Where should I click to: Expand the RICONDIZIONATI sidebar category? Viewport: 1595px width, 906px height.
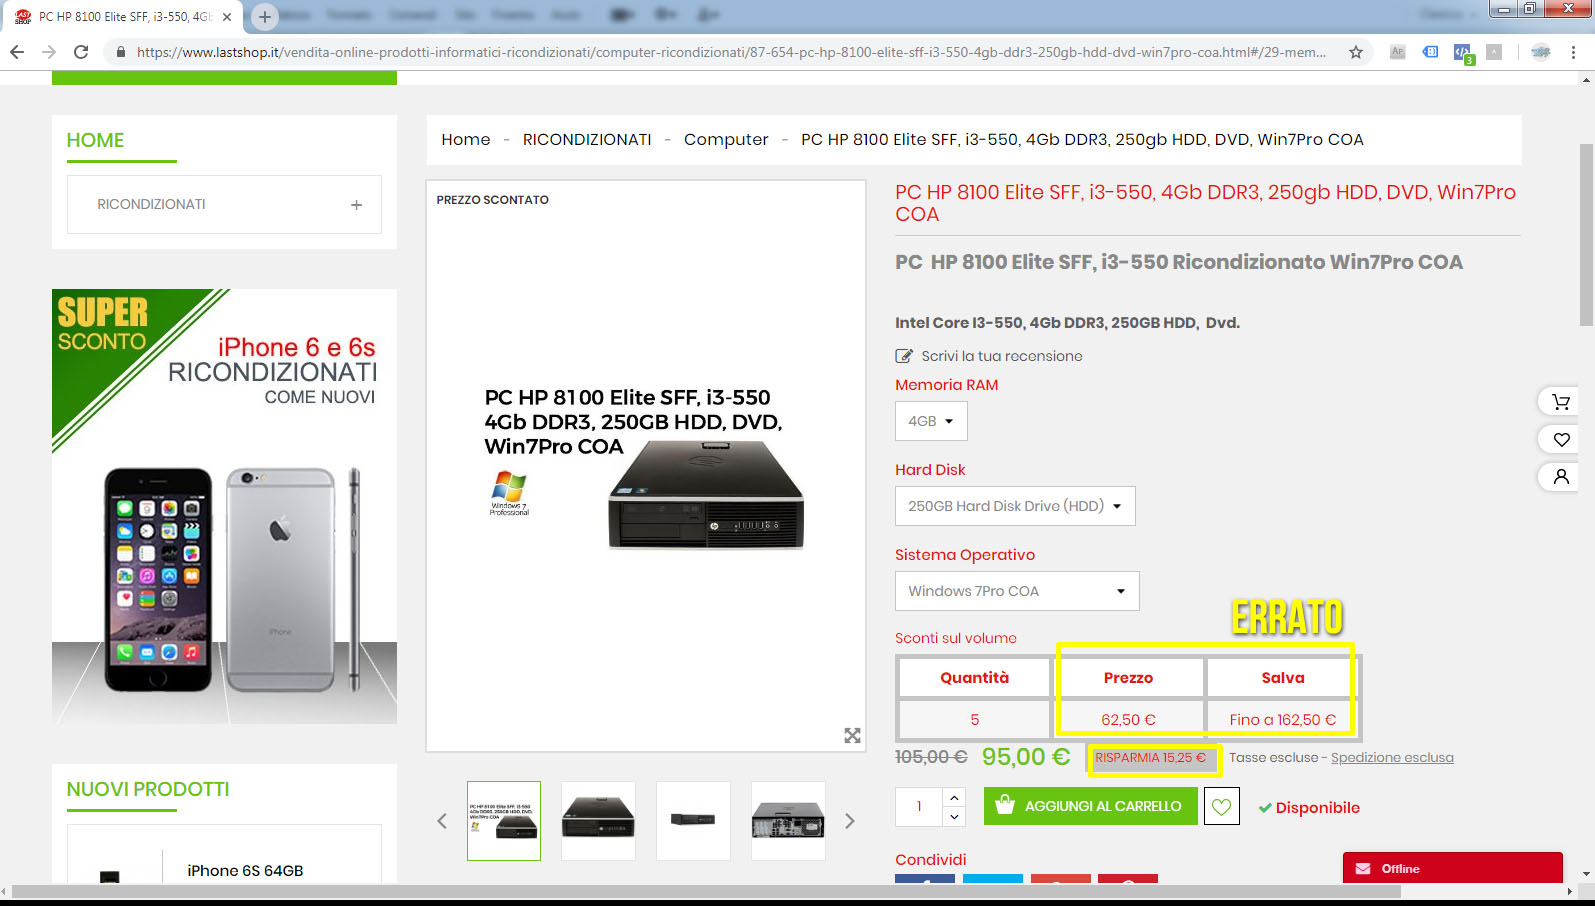coord(356,205)
